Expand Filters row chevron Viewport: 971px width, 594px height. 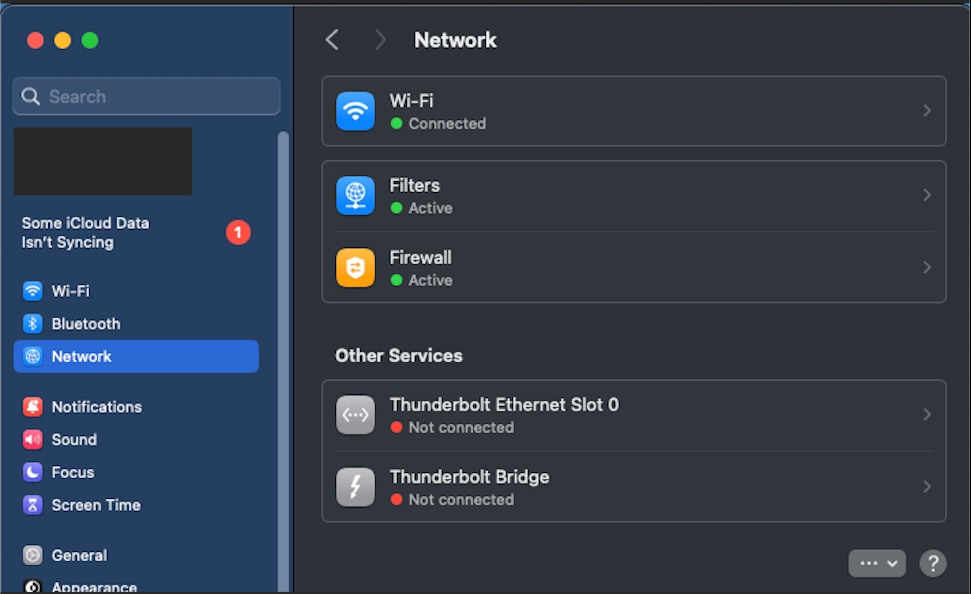click(x=926, y=195)
